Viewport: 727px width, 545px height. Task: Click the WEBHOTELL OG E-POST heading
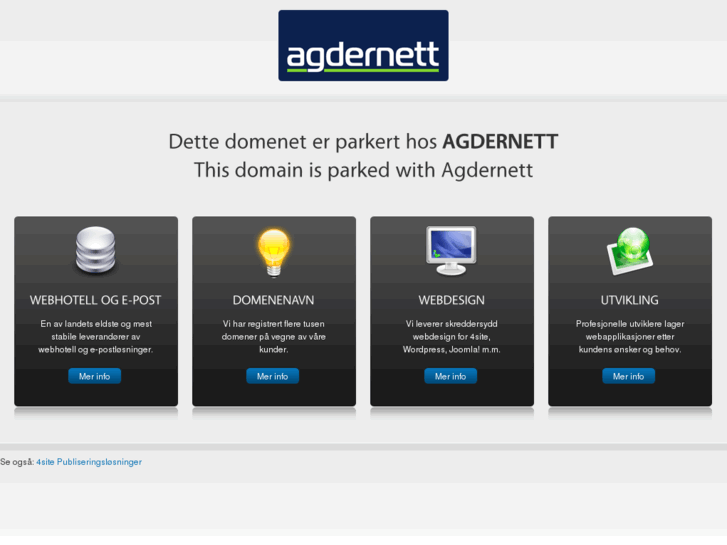point(96,300)
